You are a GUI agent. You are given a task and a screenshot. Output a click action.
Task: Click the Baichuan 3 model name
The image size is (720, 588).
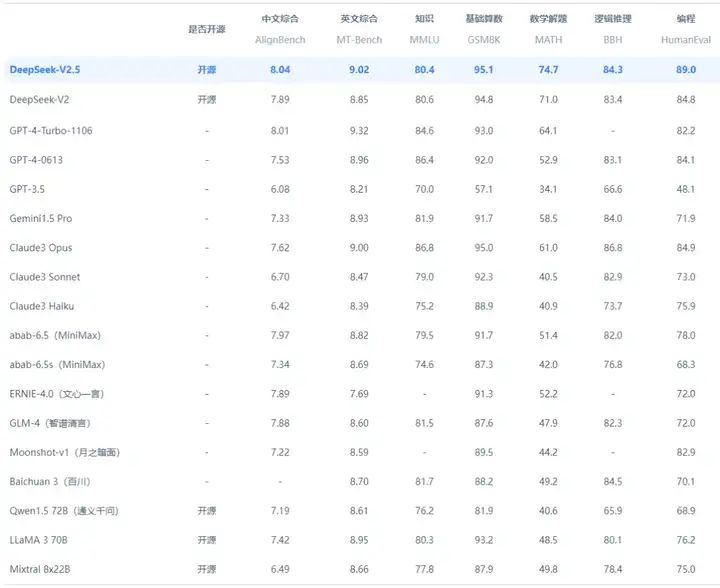[x=50, y=482]
